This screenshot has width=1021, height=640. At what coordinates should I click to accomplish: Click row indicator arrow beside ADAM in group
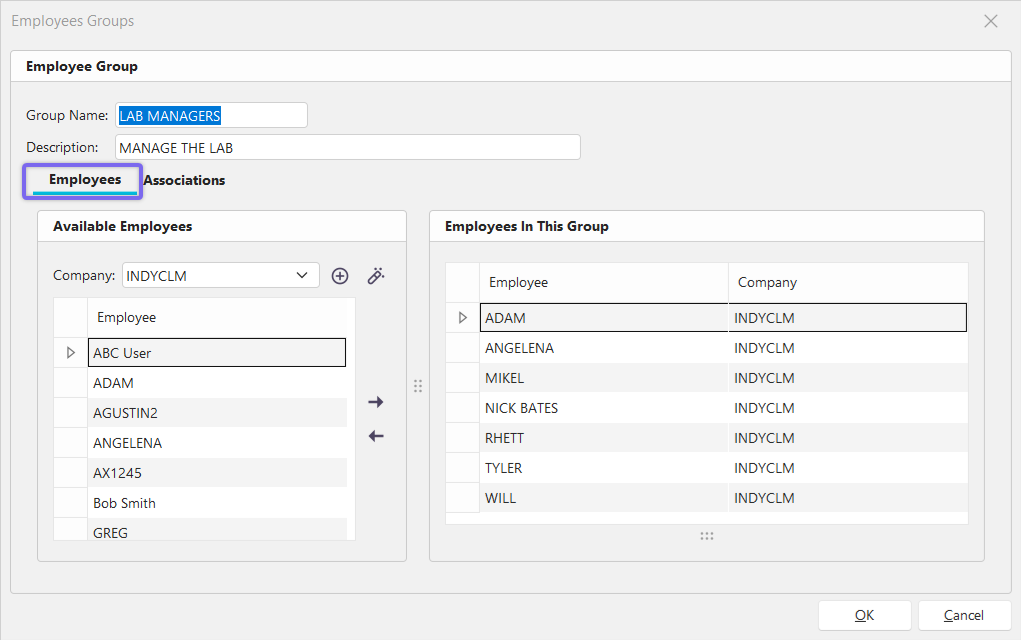click(x=462, y=318)
